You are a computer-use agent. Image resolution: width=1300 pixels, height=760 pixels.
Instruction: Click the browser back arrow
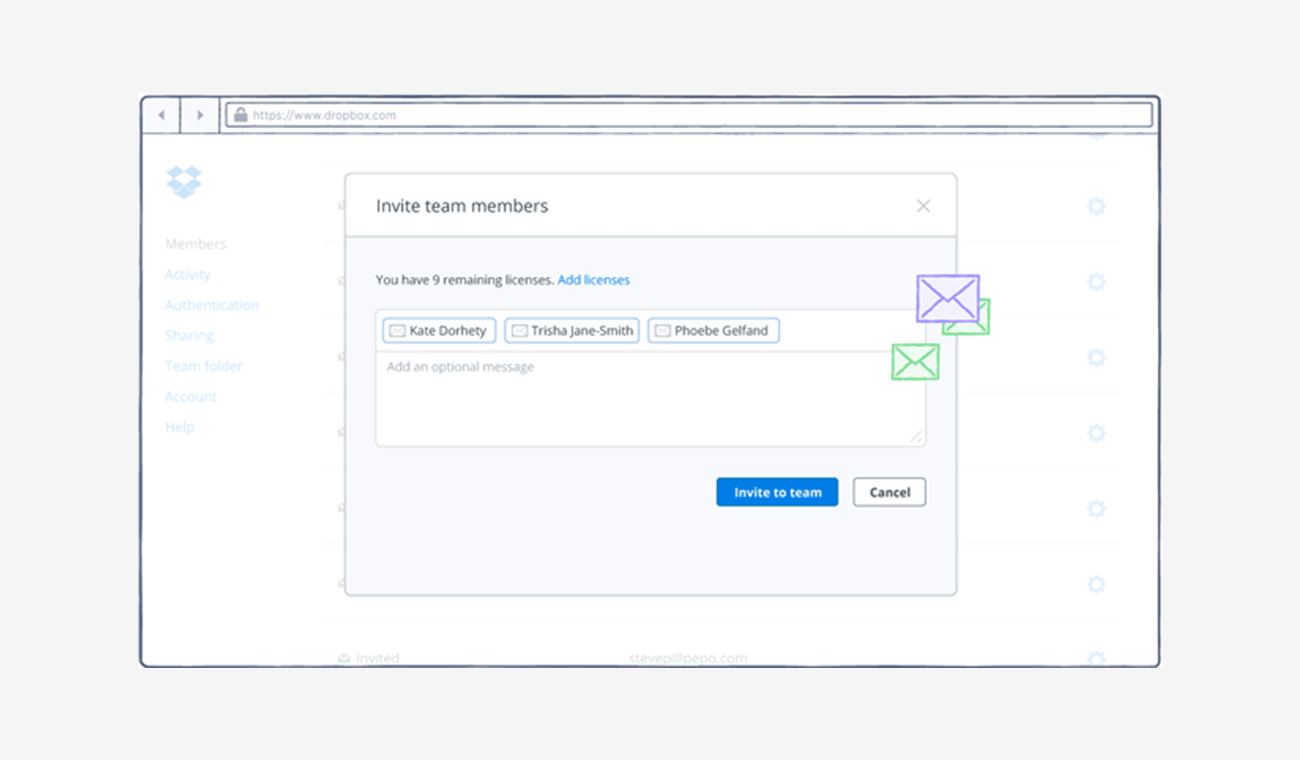point(161,115)
